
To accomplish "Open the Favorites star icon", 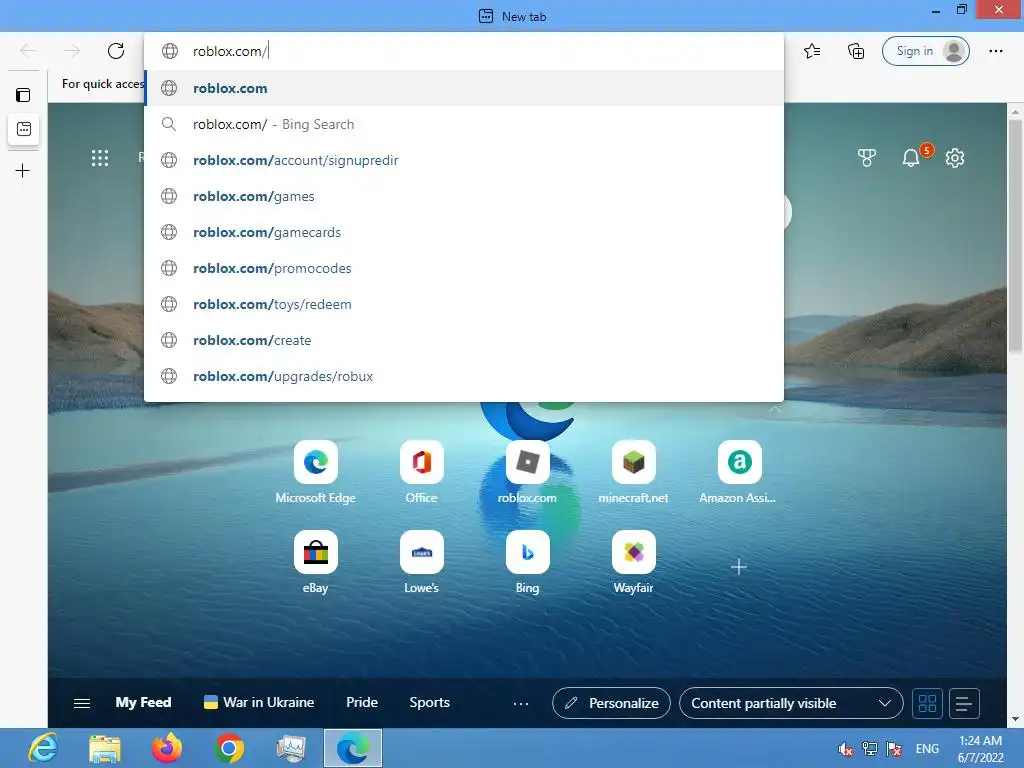I will pyautogui.click(x=812, y=51).
